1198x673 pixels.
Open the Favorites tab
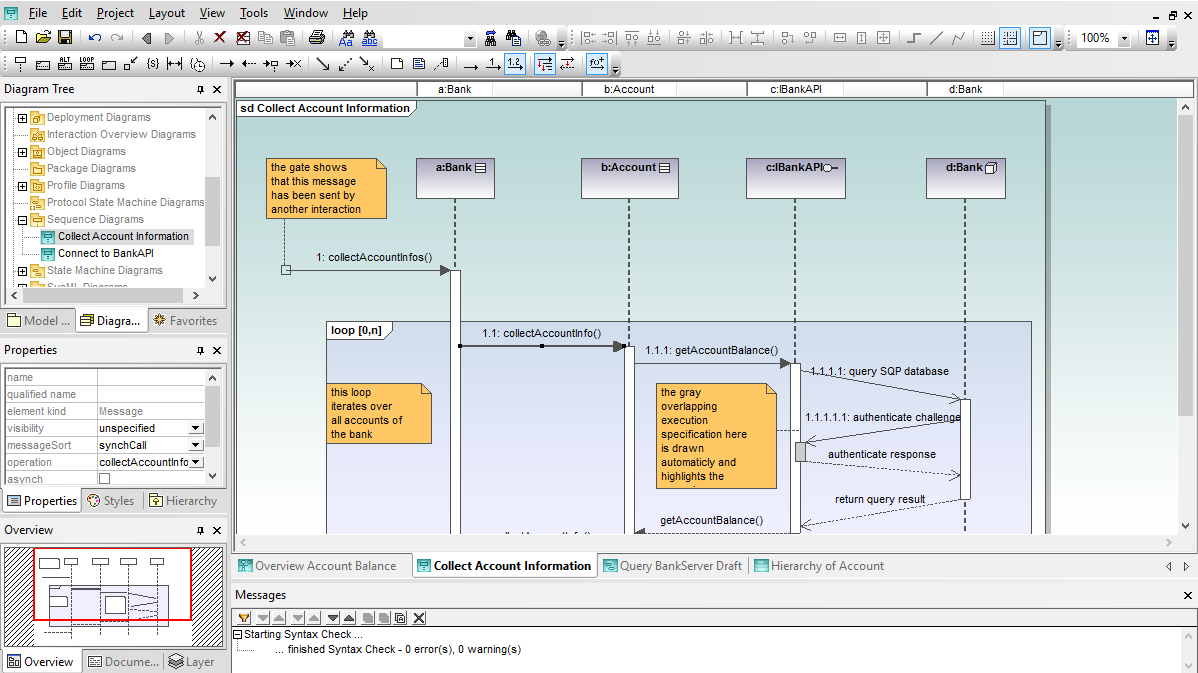point(185,321)
